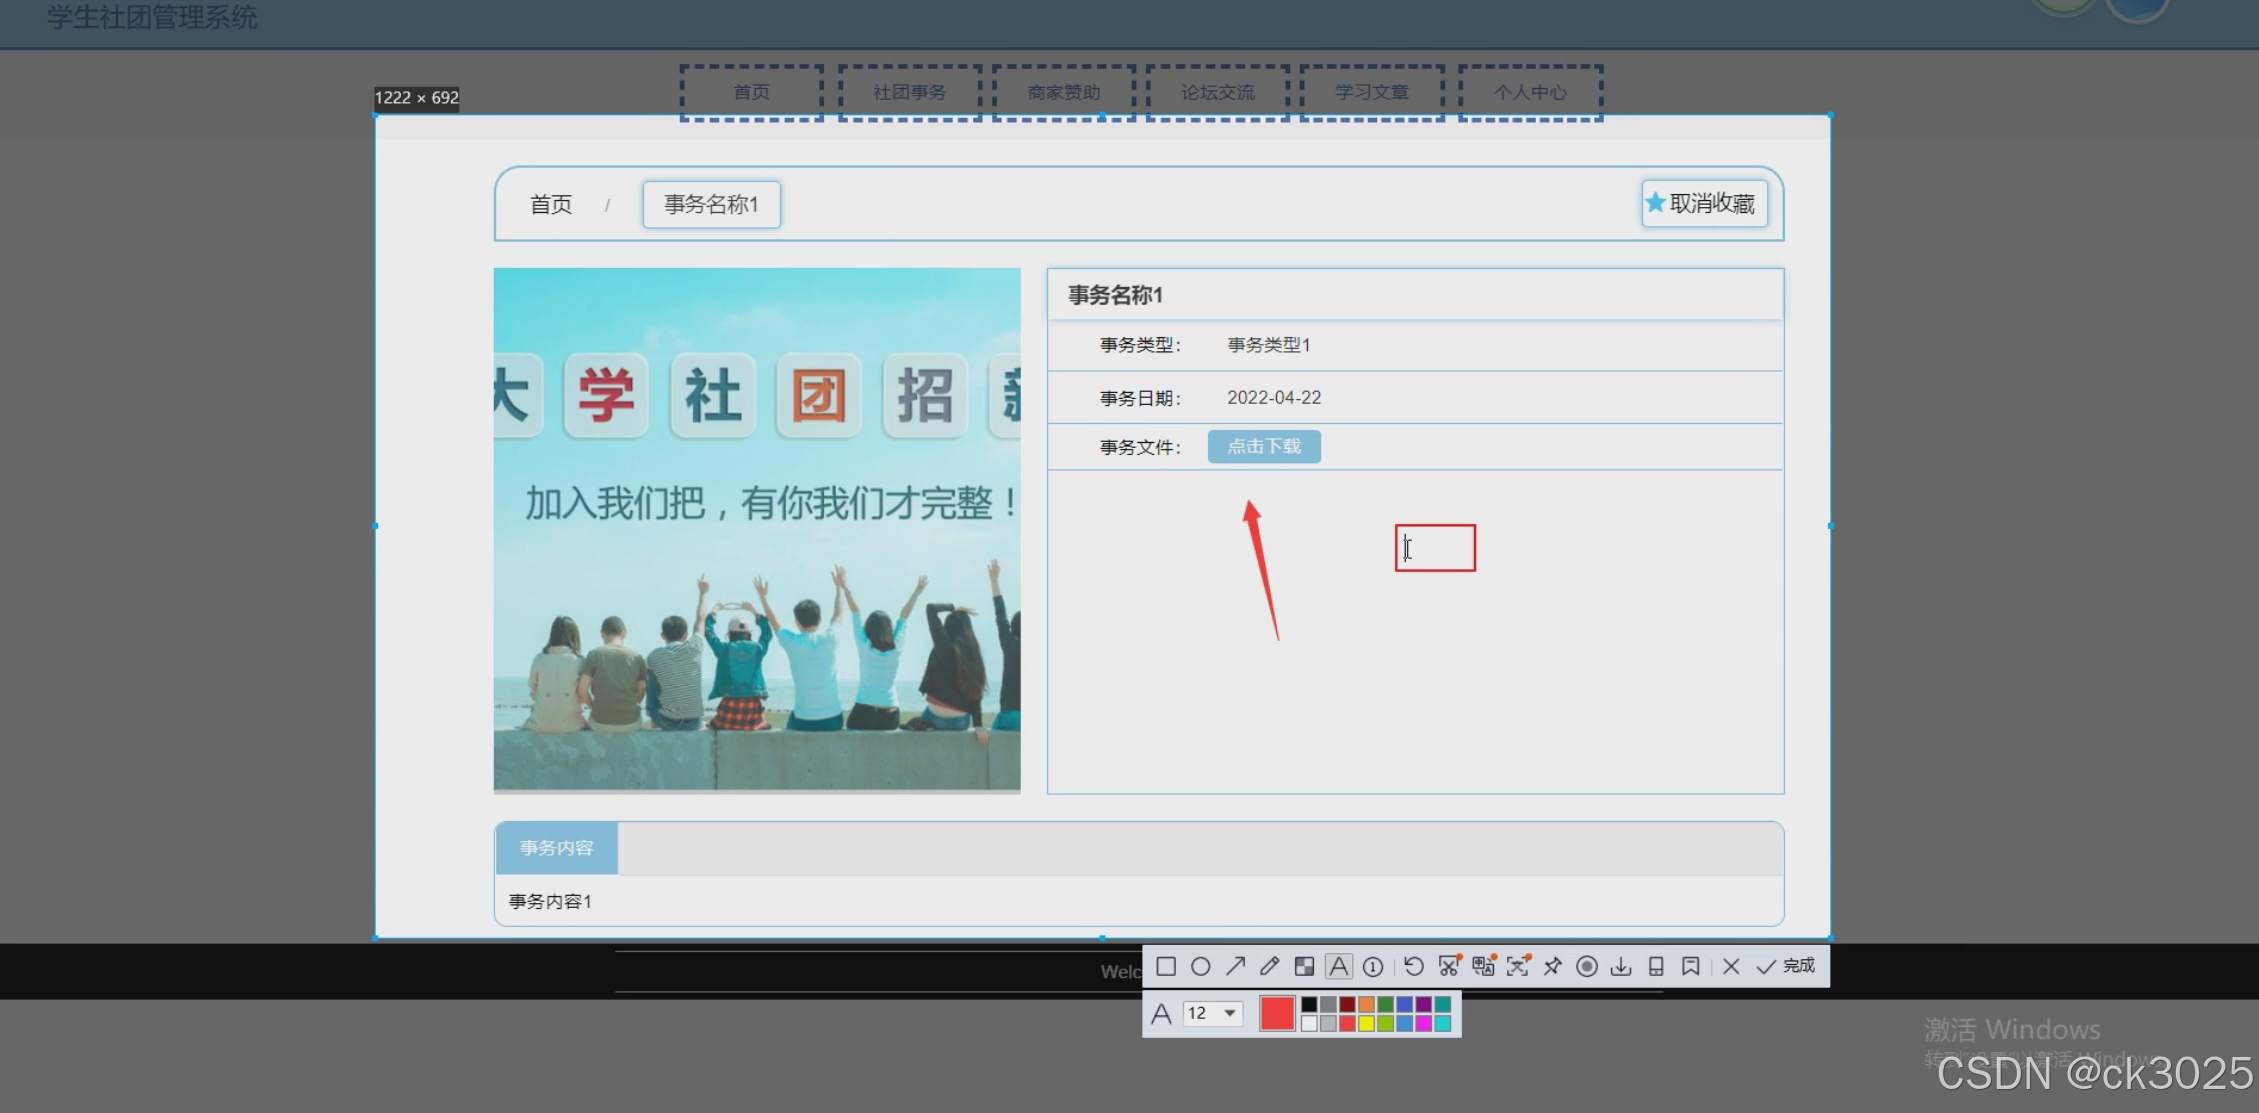
Task: Toggle the text annotation tool
Action: click(1338, 966)
